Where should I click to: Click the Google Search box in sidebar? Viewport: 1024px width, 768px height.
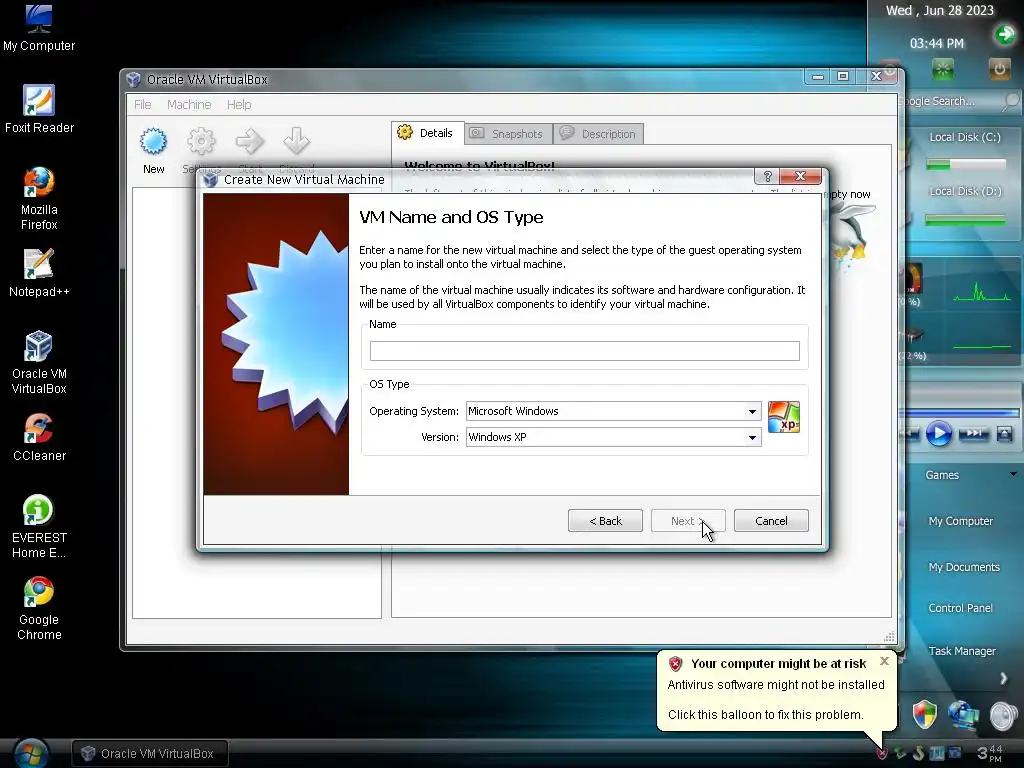[x=950, y=101]
